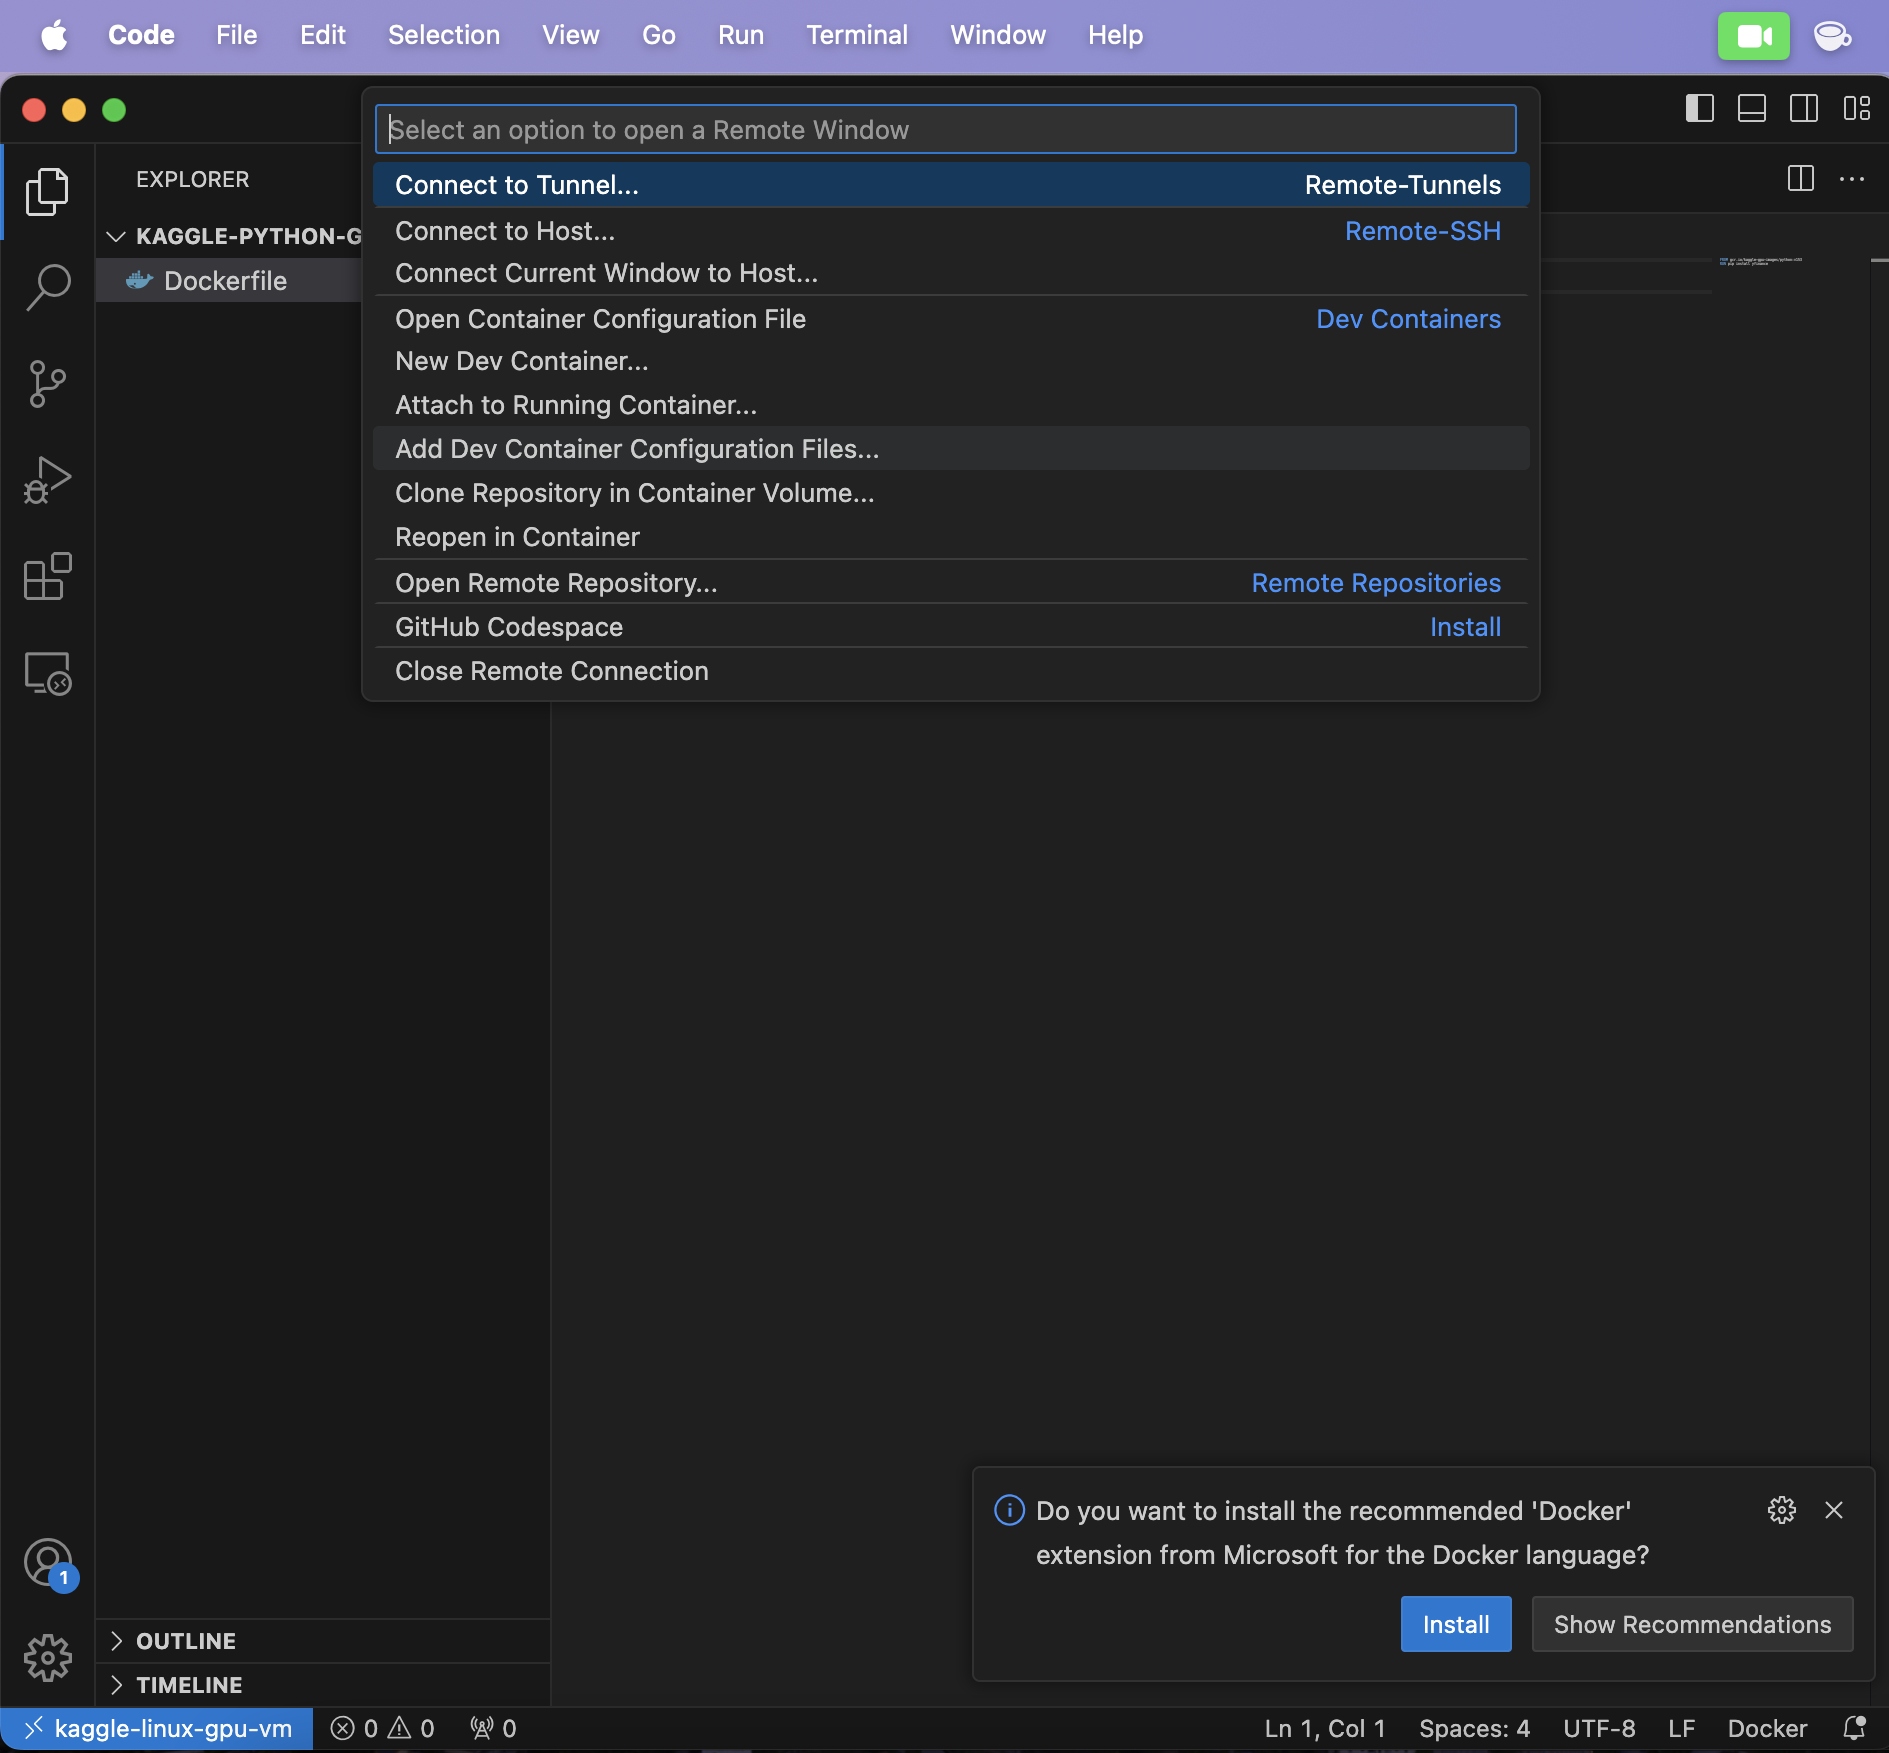Open the Terminal menu
This screenshot has height=1753, width=1889.
click(x=857, y=35)
